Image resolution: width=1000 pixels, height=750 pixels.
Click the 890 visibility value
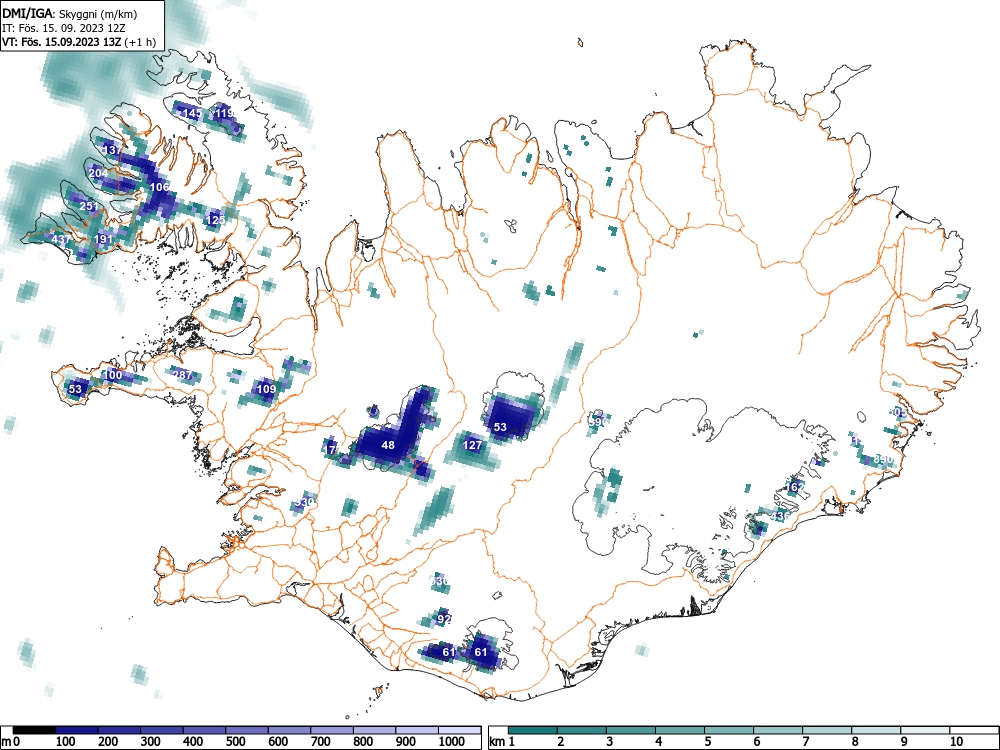pyautogui.click(x=884, y=459)
